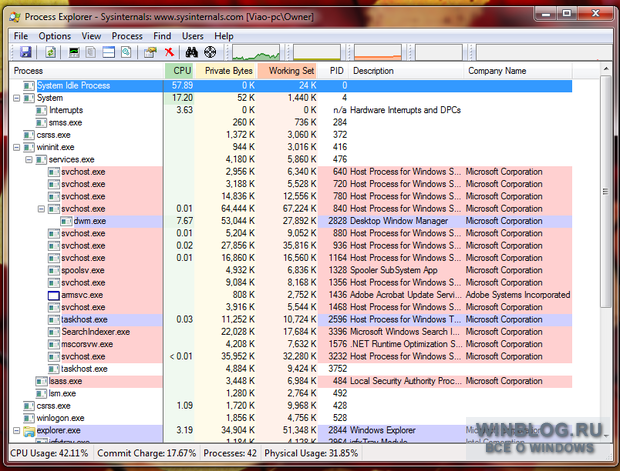Viewport: 620px width, 471px height.
Task: Click 'Physical Usage: 31.85%' in status bar
Action: click(311, 453)
